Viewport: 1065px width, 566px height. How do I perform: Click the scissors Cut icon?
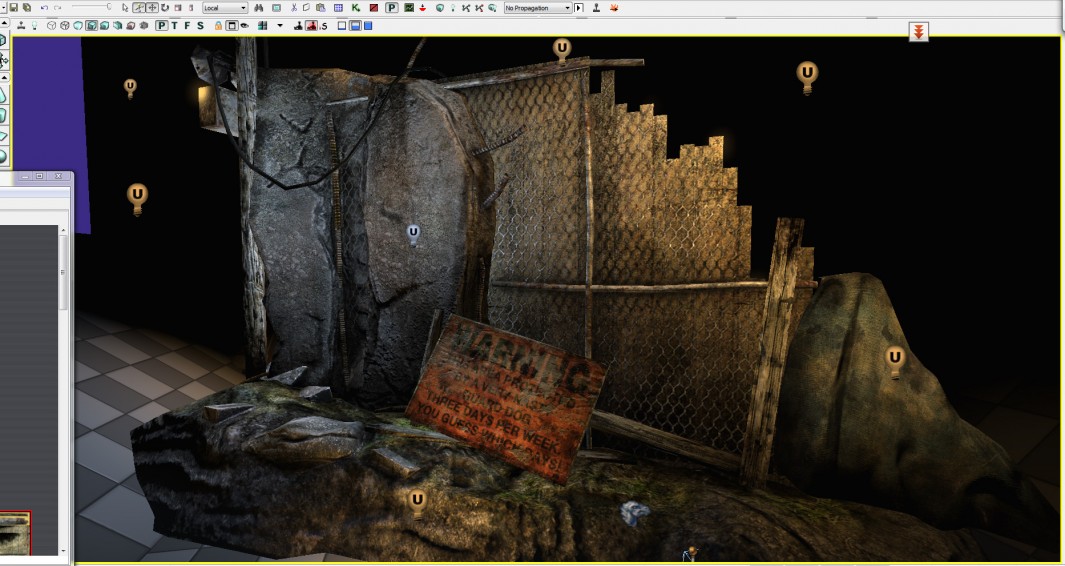pyautogui.click(x=293, y=8)
